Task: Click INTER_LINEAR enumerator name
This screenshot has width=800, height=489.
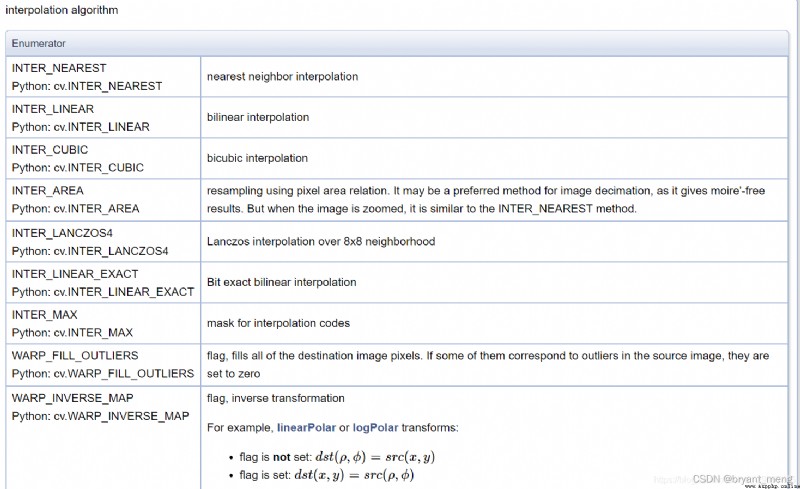Action: pos(53,109)
